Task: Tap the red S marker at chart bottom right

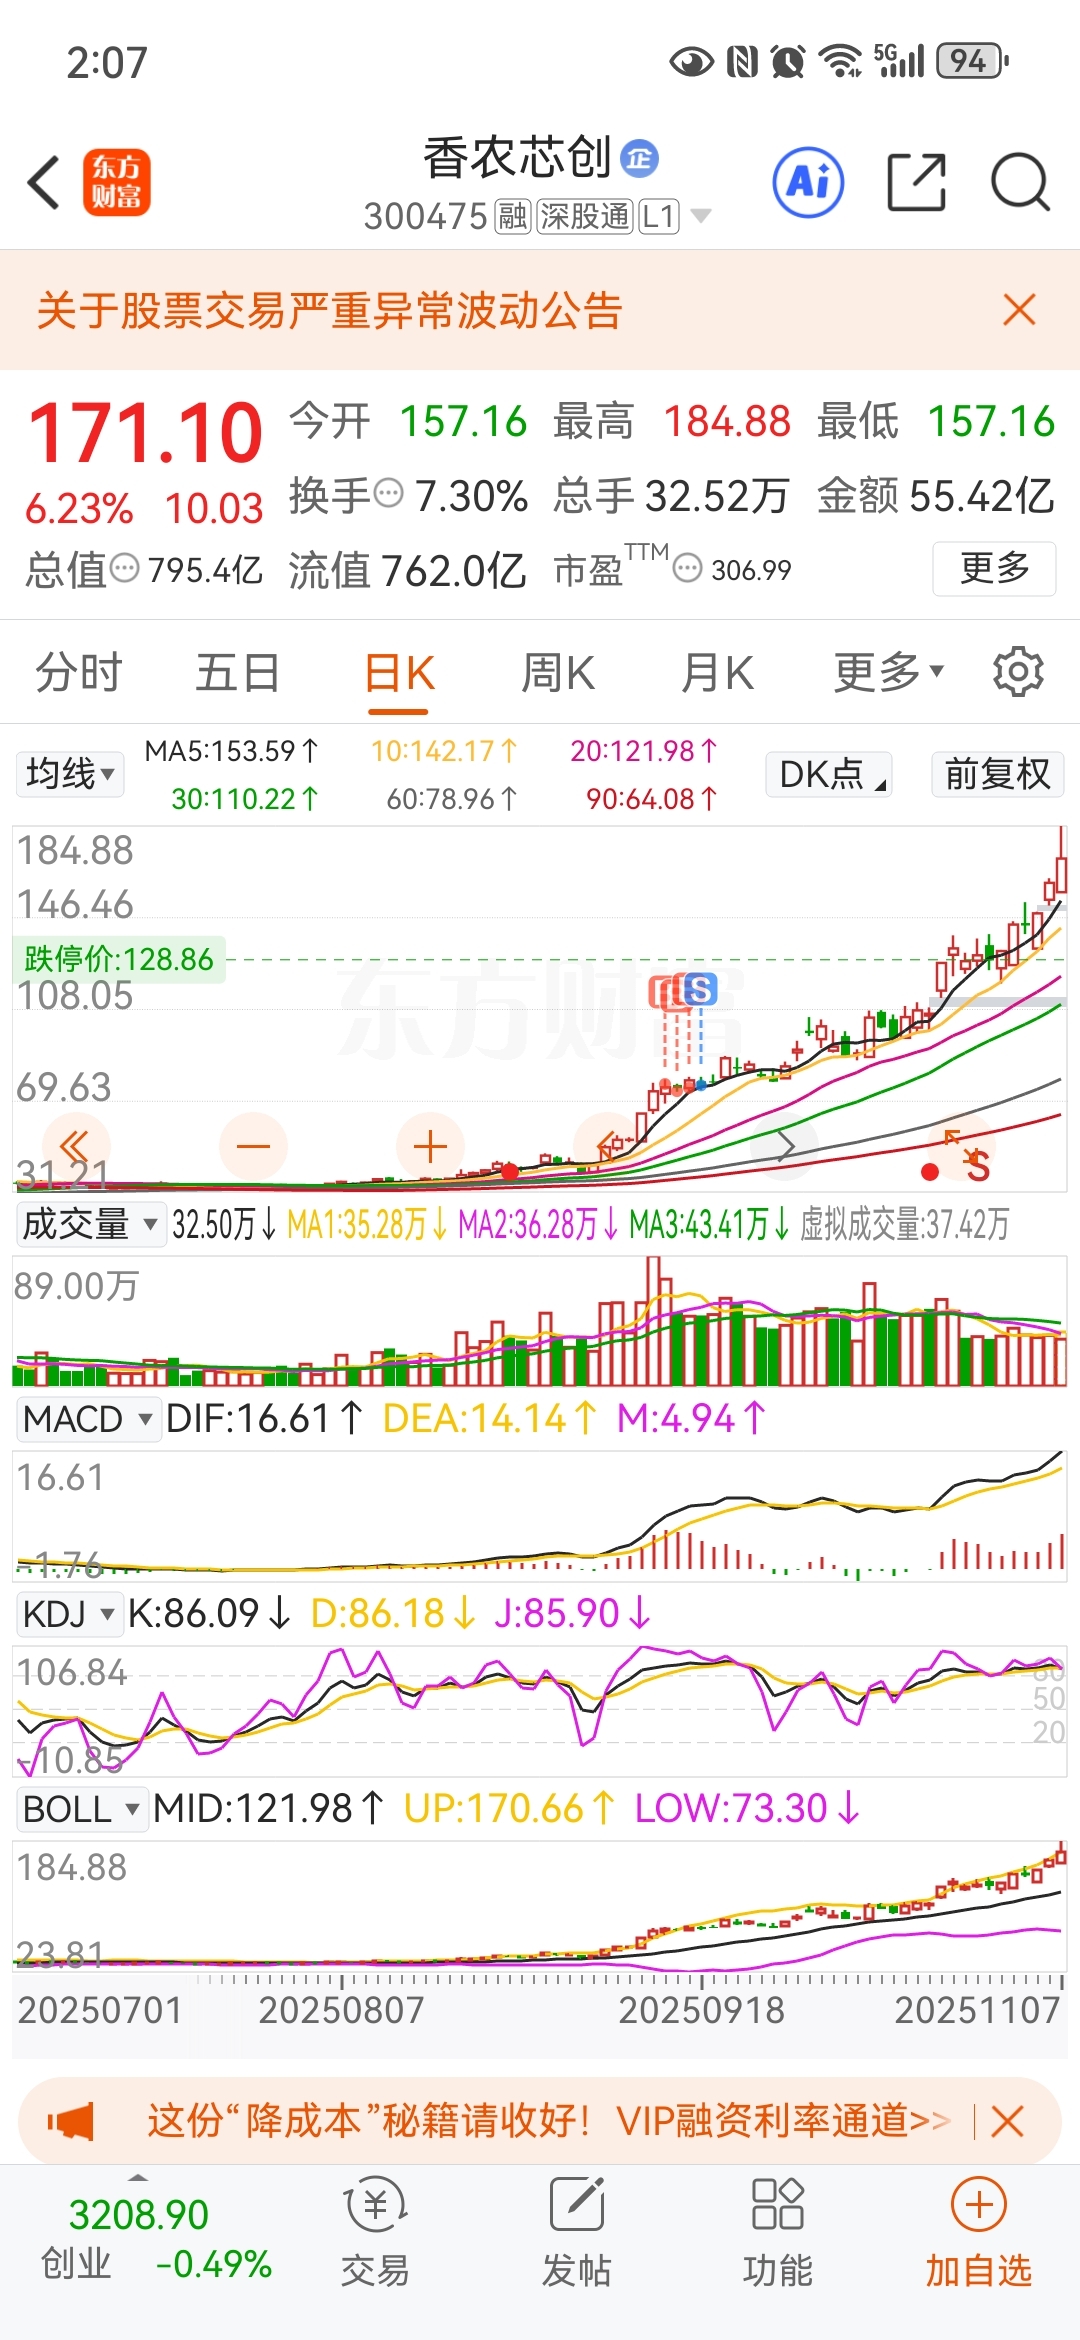Action: pyautogui.click(x=978, y=1166)
